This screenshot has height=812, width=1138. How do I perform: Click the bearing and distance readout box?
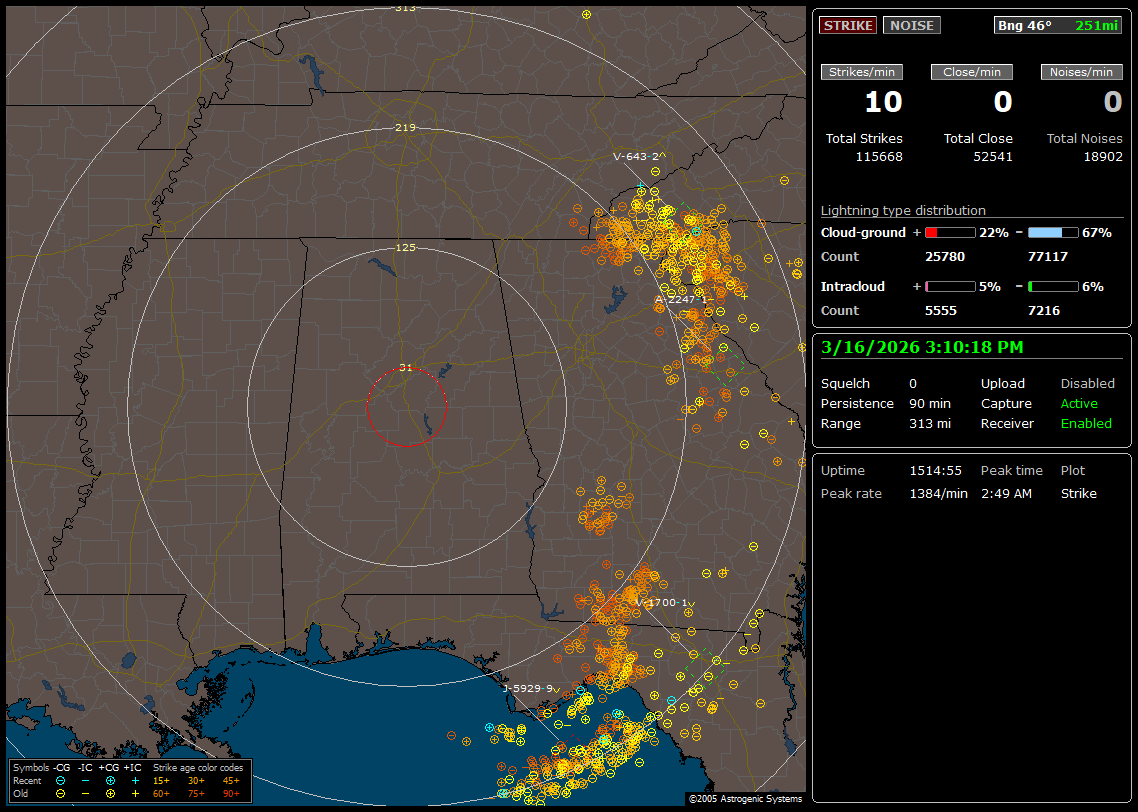(1058, 26)
